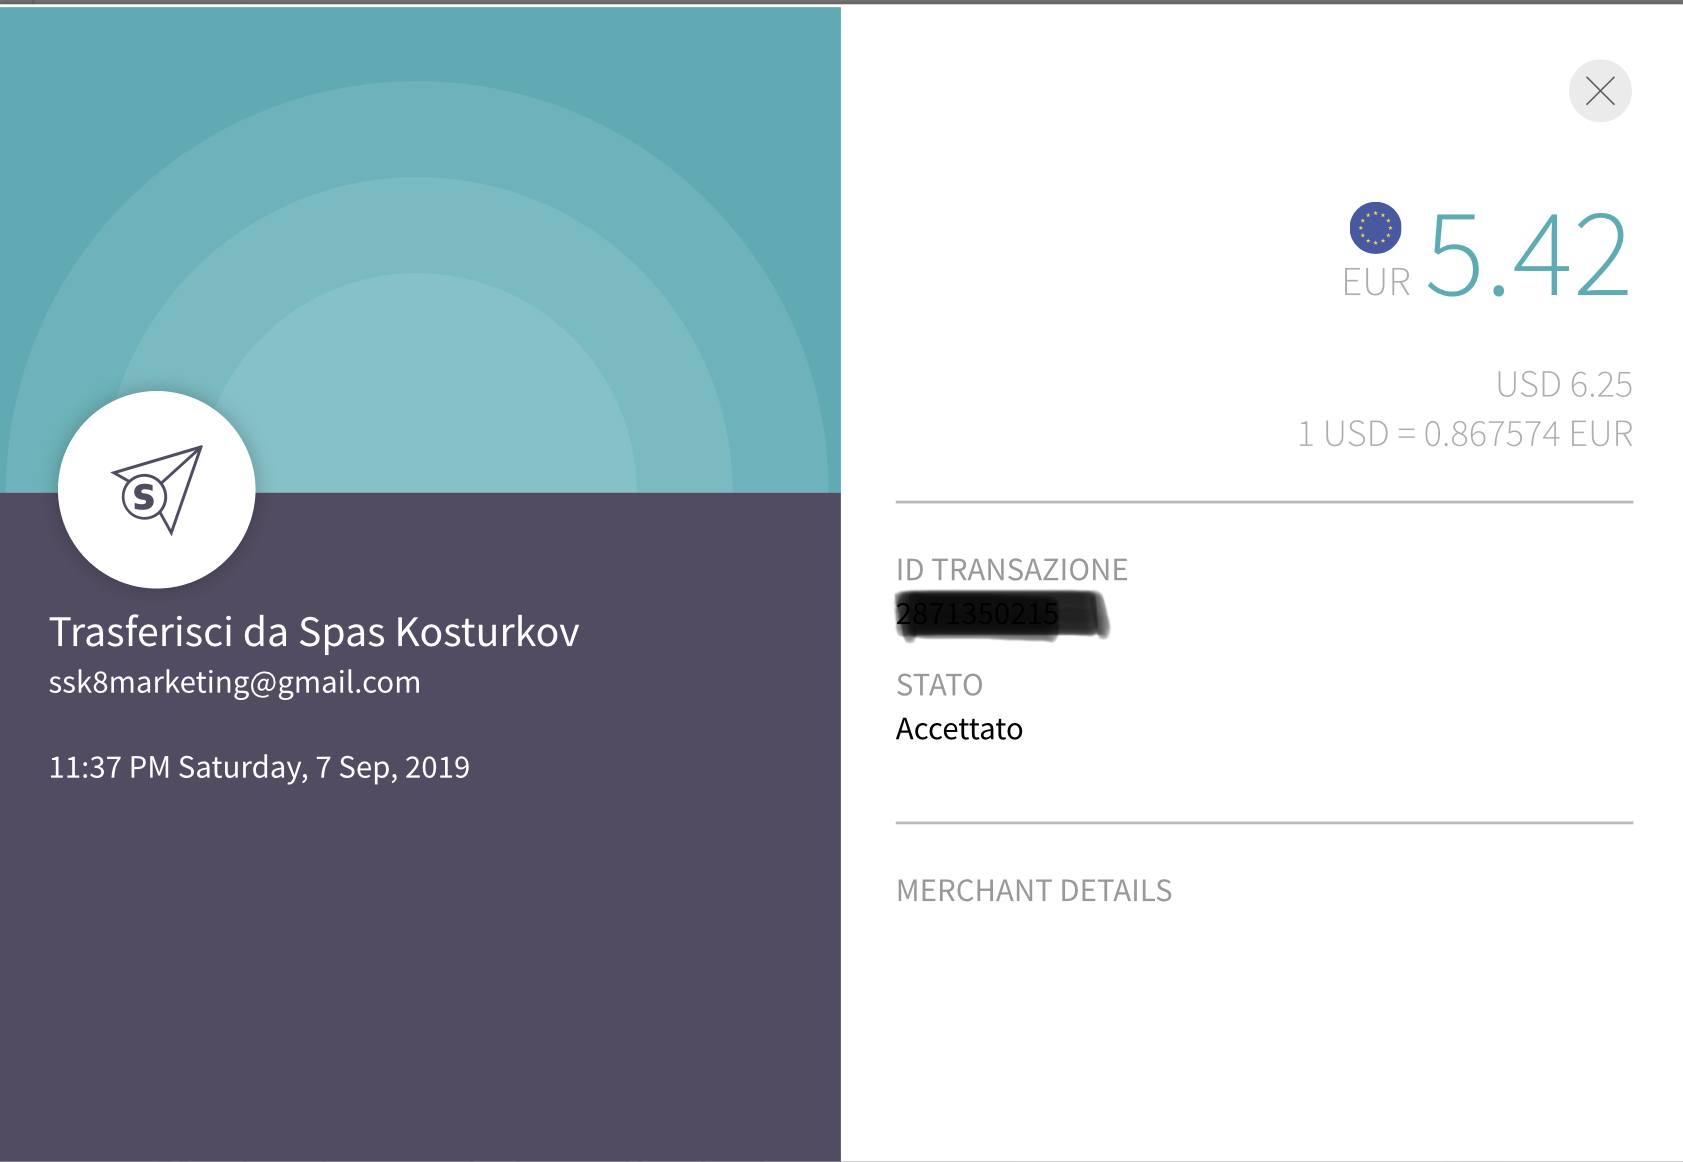1683x1162 pixels.
Task: Click the 11:37 PM Saturday date text
Action: tap(259, 767)
